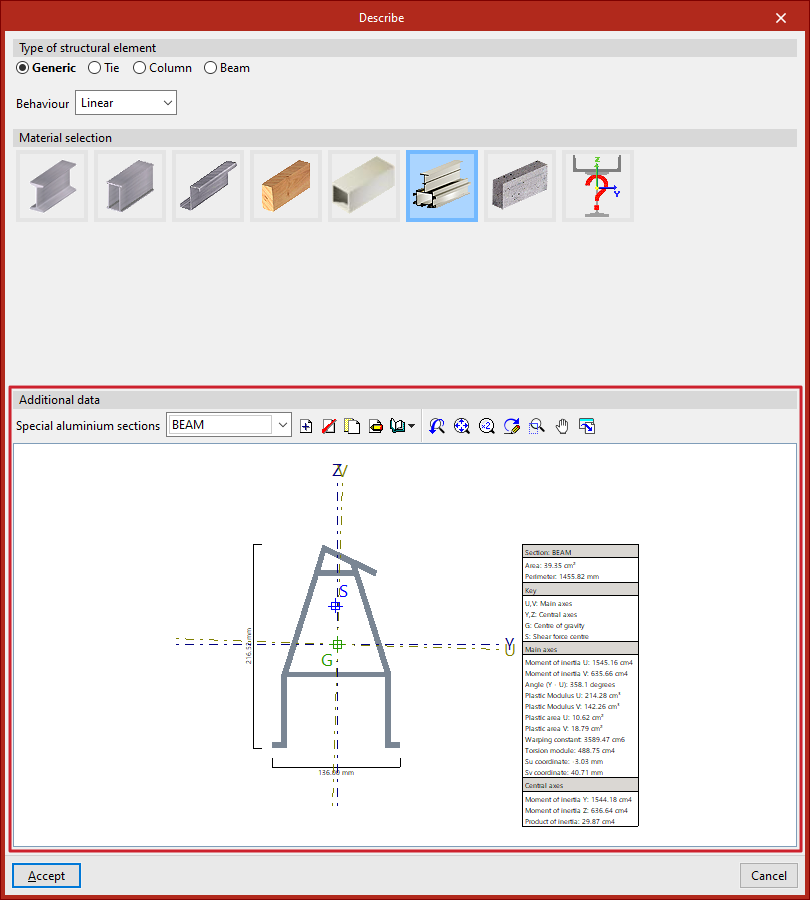The height and width of the screenshot is (900, 810).
Task: Click the 'Torsion module: 488.75 cm4' line
Action: tap(569, 750)
